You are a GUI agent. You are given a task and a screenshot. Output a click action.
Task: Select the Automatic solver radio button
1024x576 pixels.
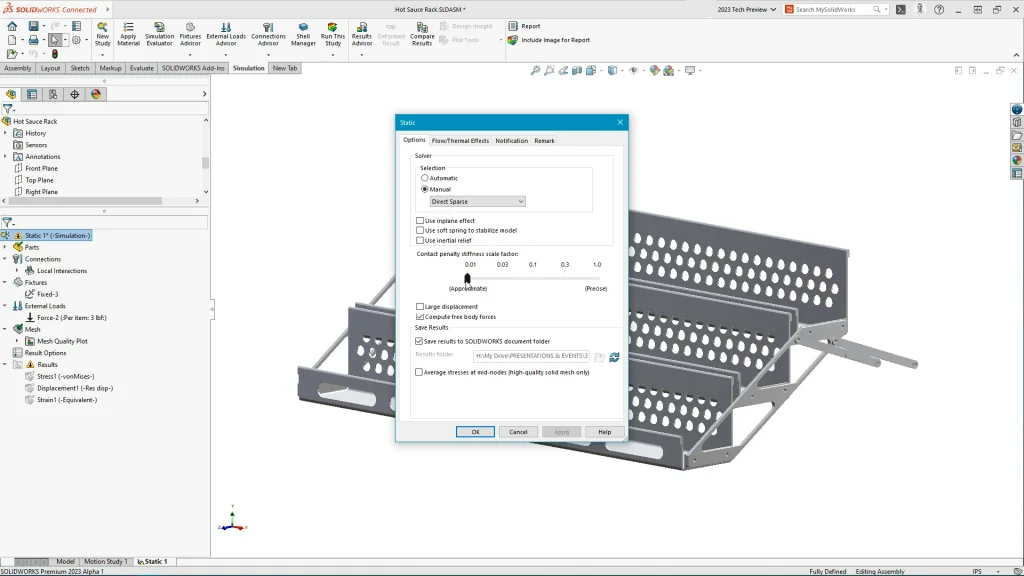425,178
